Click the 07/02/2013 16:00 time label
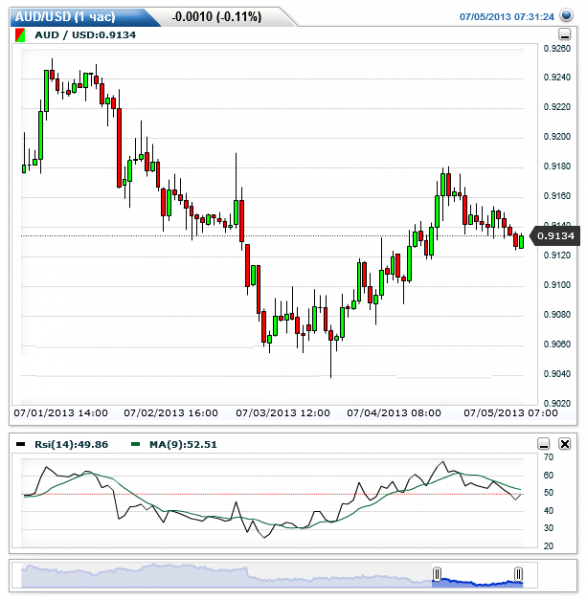The image size is (587, 600). 171,413
